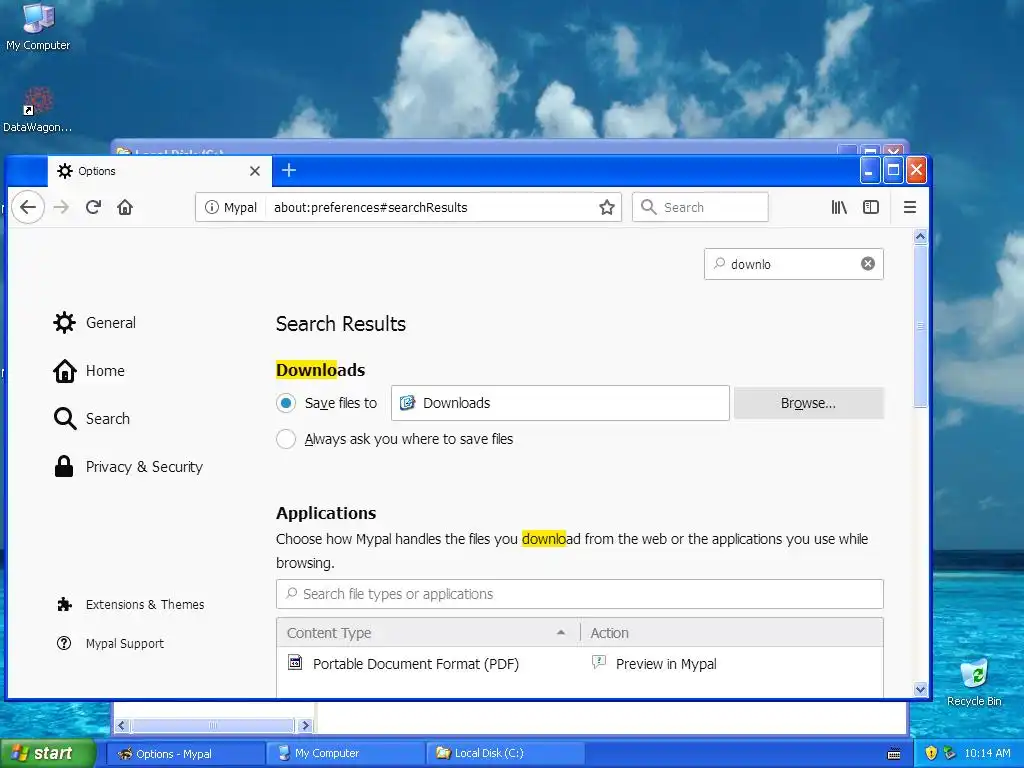This screenshot has width=1024, height=768.
Task: Click the Downloads folder path field
Action: click(x=560, y=403)
